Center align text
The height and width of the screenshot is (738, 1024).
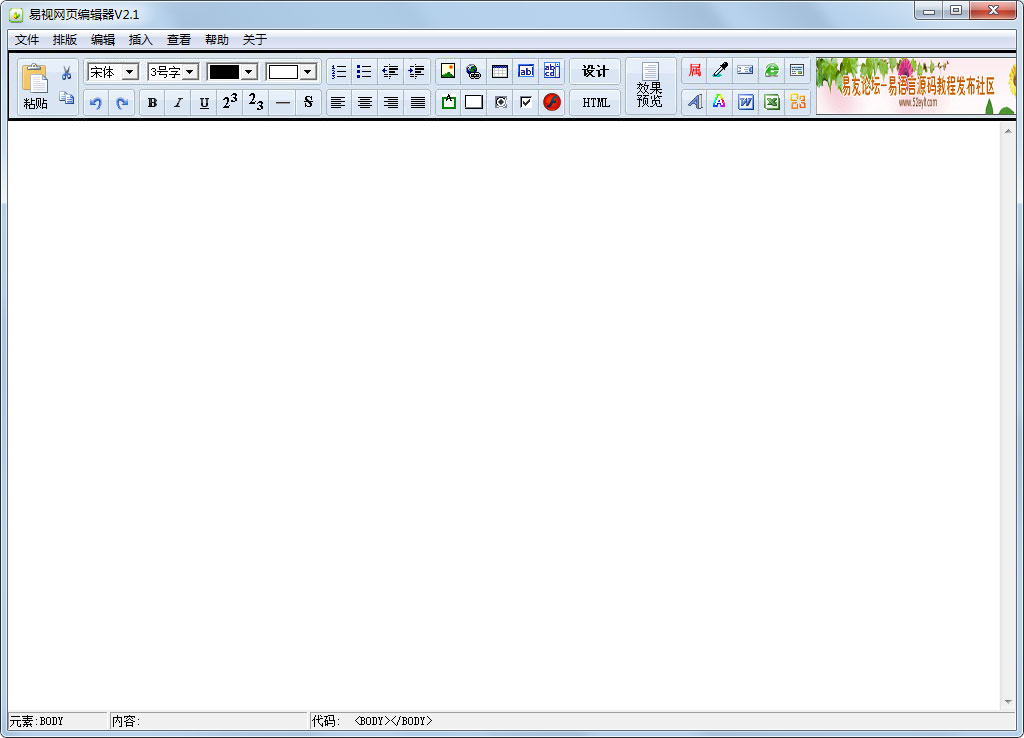(364, 103)
